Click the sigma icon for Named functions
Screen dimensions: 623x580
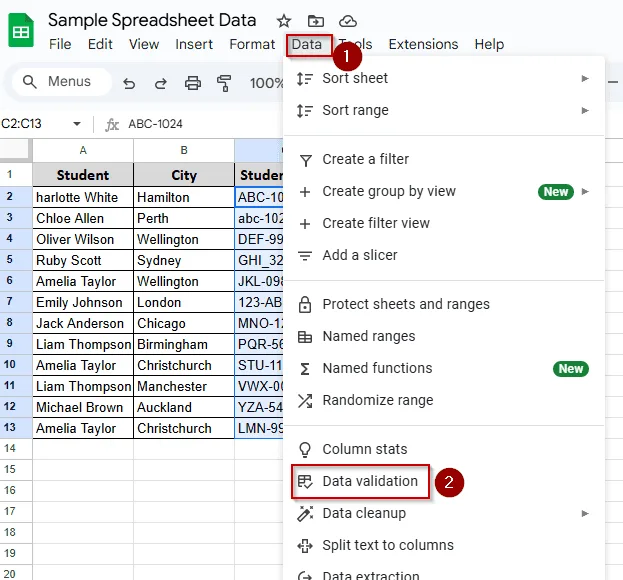305,369
